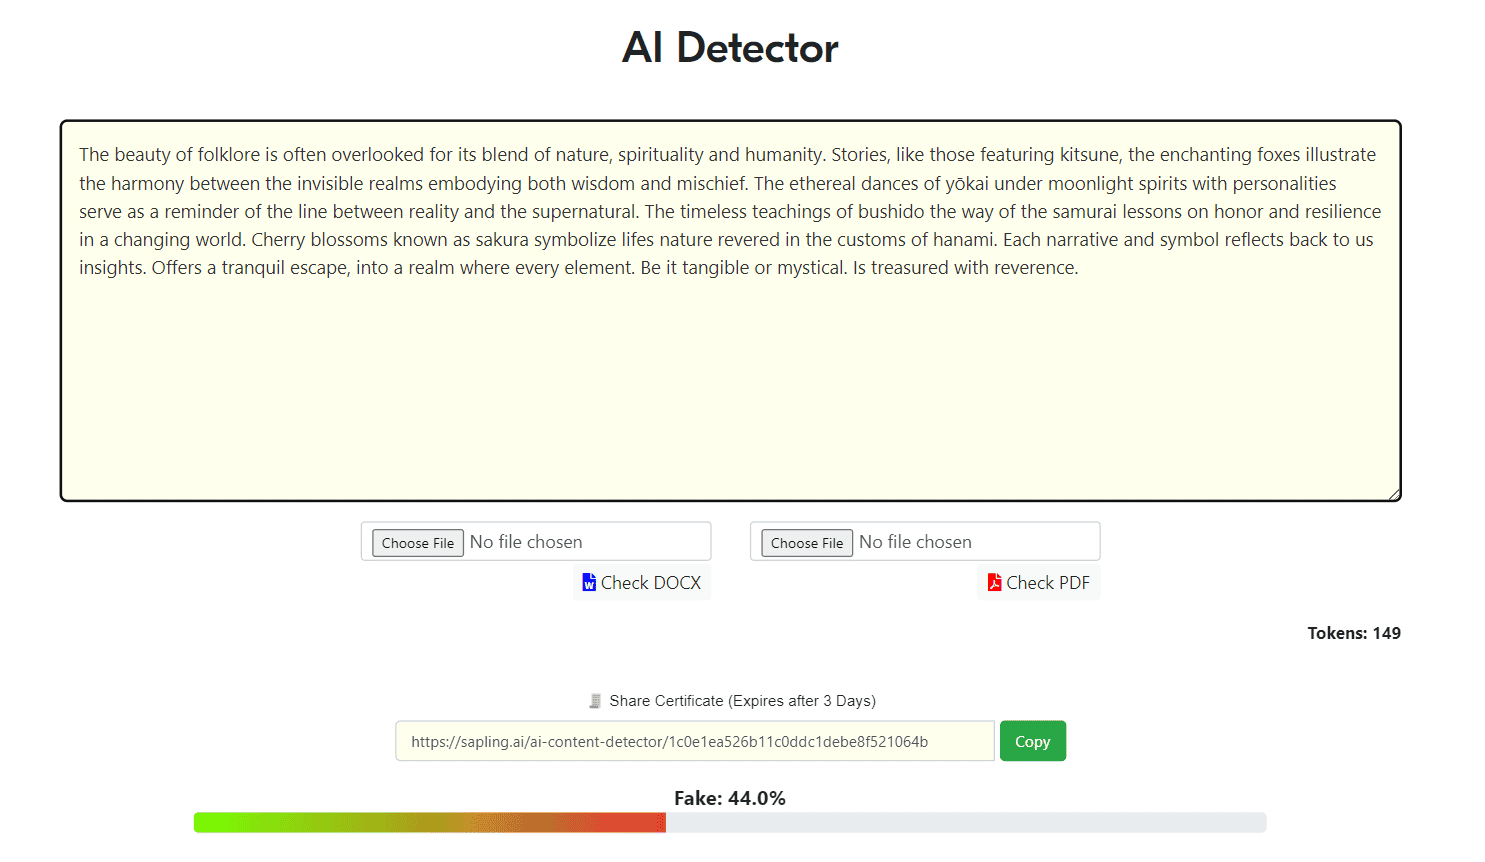
Task: Click 'No file chosen' beside PDF chooser
Action: point(915,542)
